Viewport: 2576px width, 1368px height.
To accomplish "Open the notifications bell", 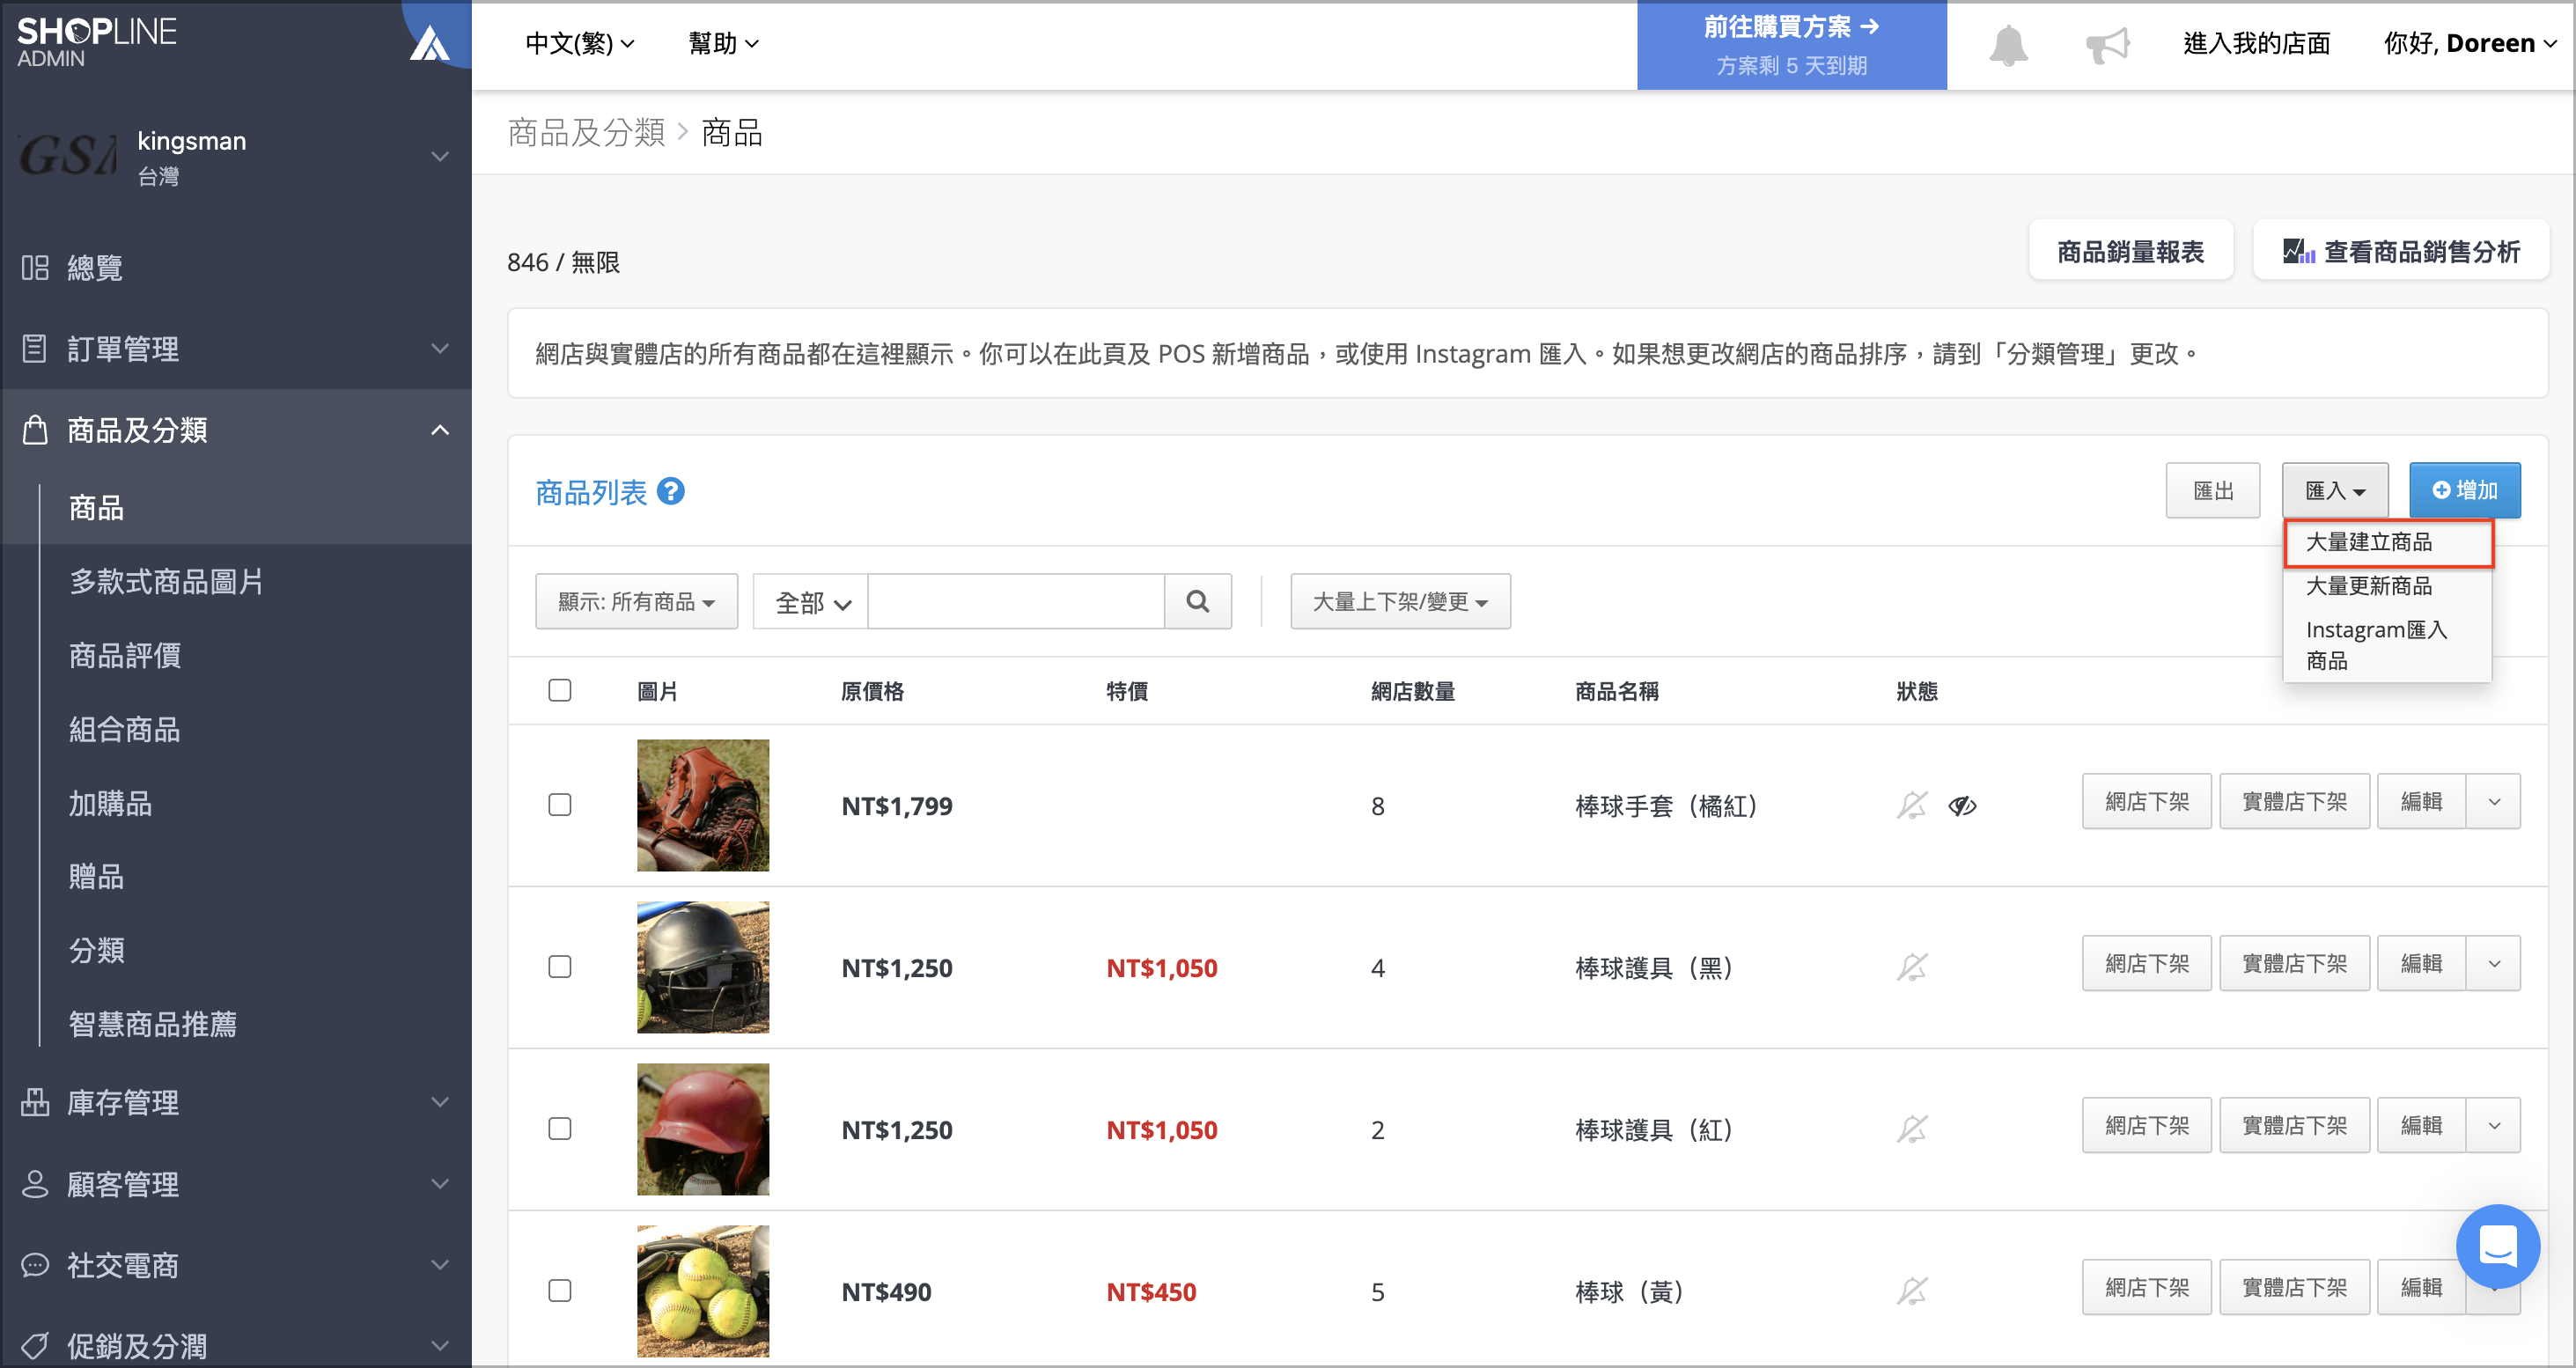I will pos(2008,45).
